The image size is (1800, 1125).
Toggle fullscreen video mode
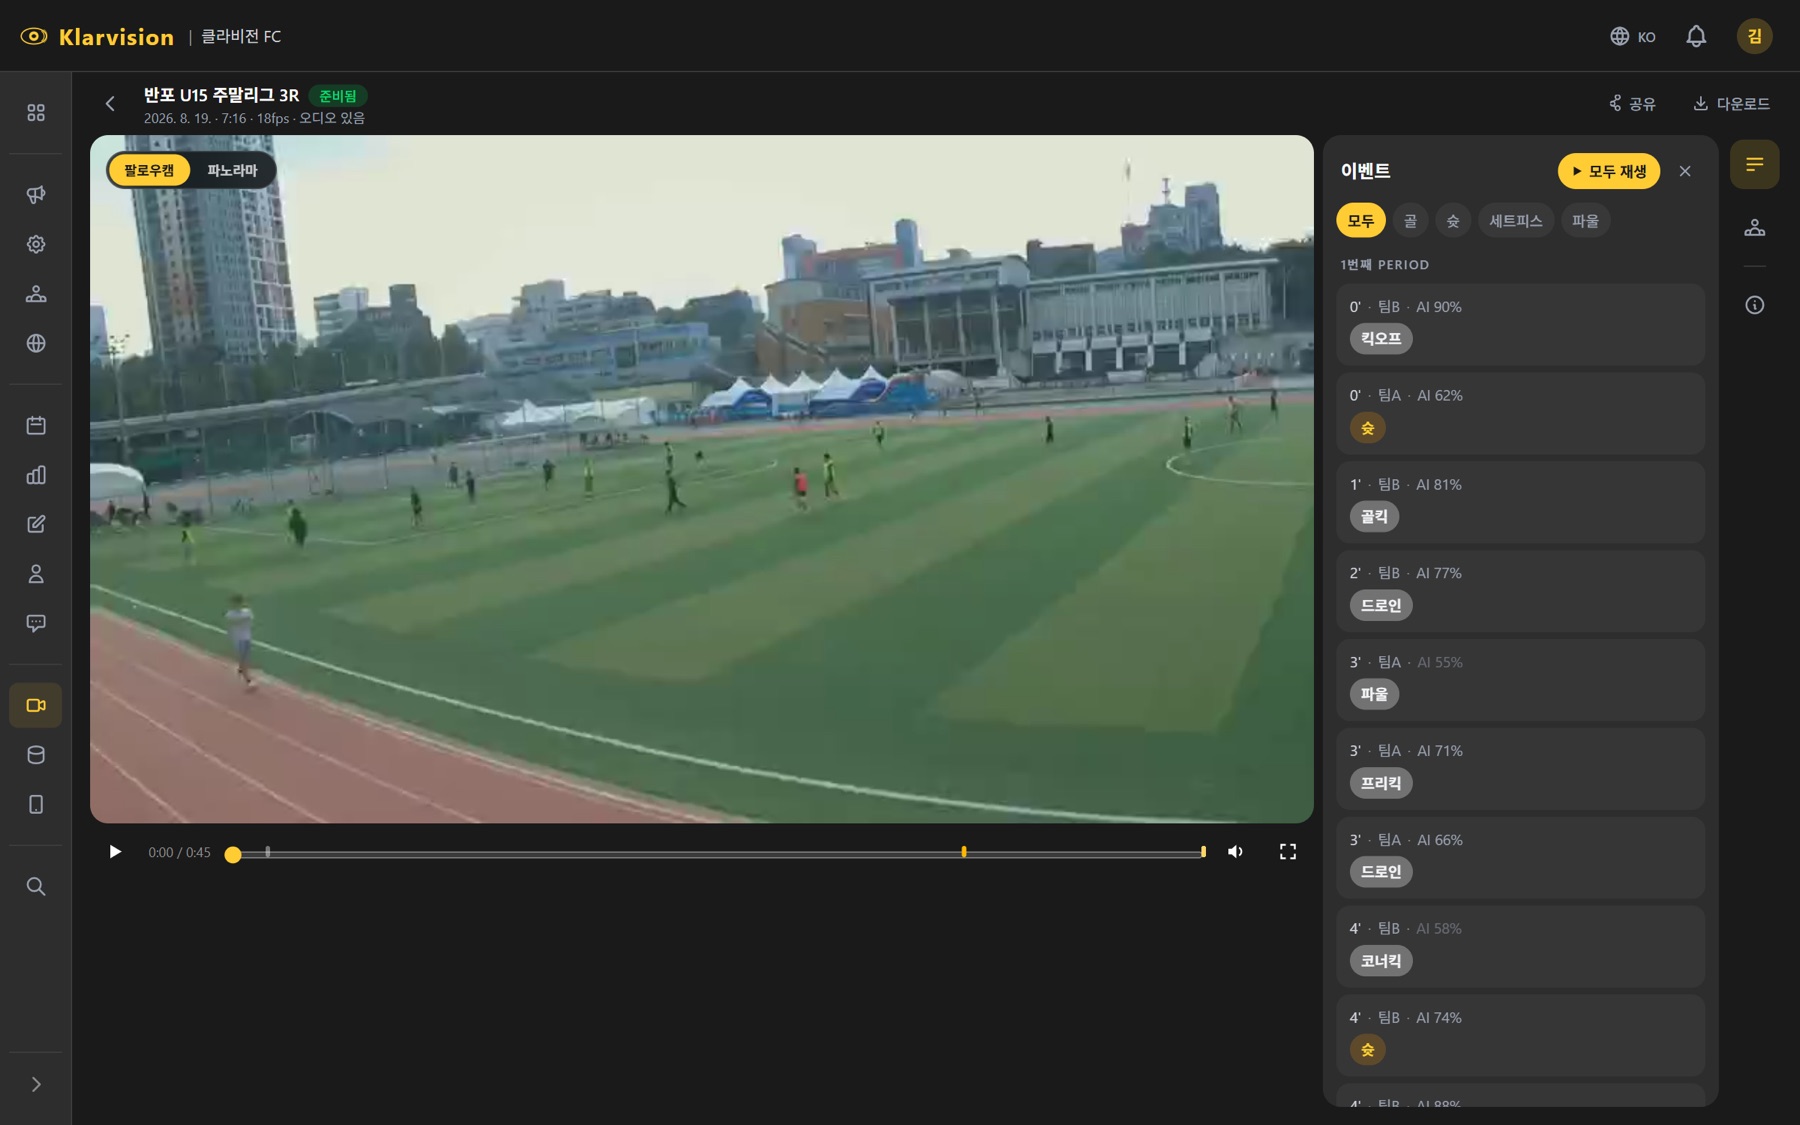click(x=1288, y=852)
